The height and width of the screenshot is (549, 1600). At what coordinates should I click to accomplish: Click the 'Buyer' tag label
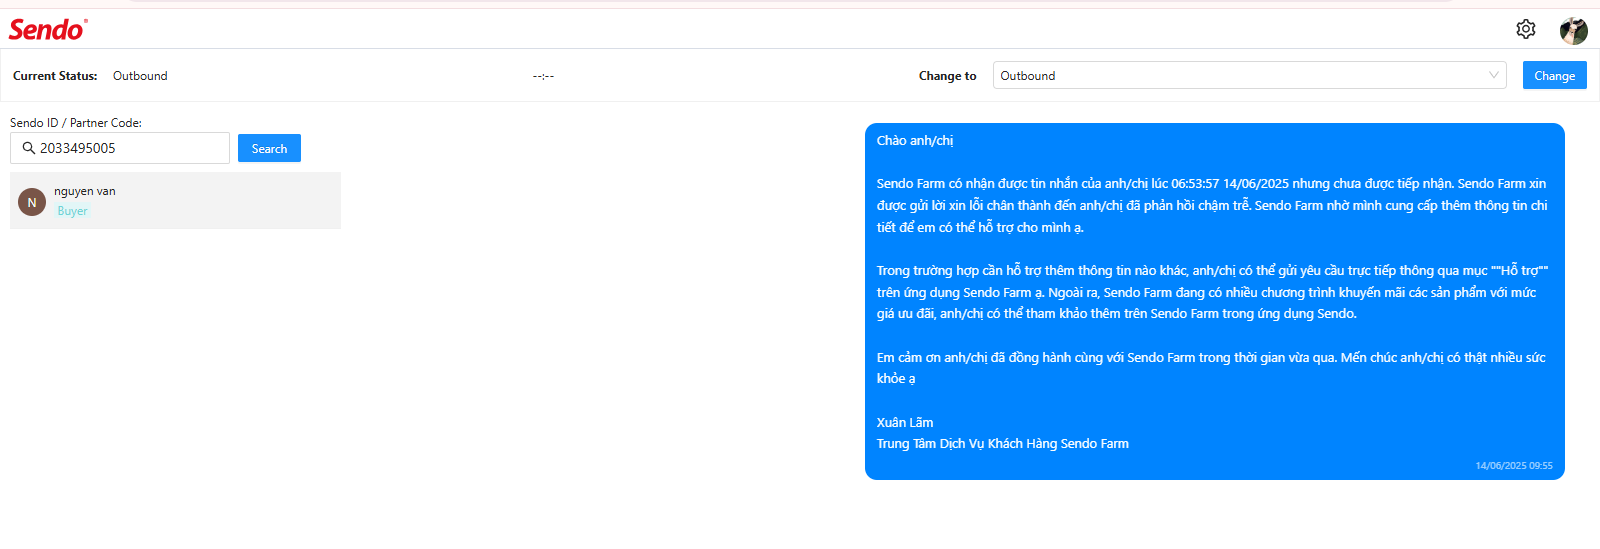[72, 211]
